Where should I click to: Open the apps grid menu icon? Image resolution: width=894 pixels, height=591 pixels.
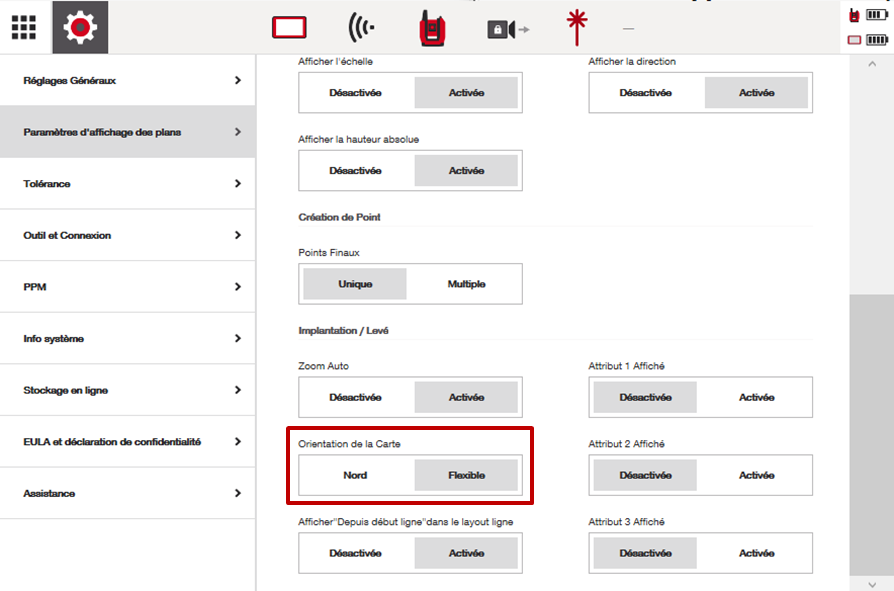[24, 27]
